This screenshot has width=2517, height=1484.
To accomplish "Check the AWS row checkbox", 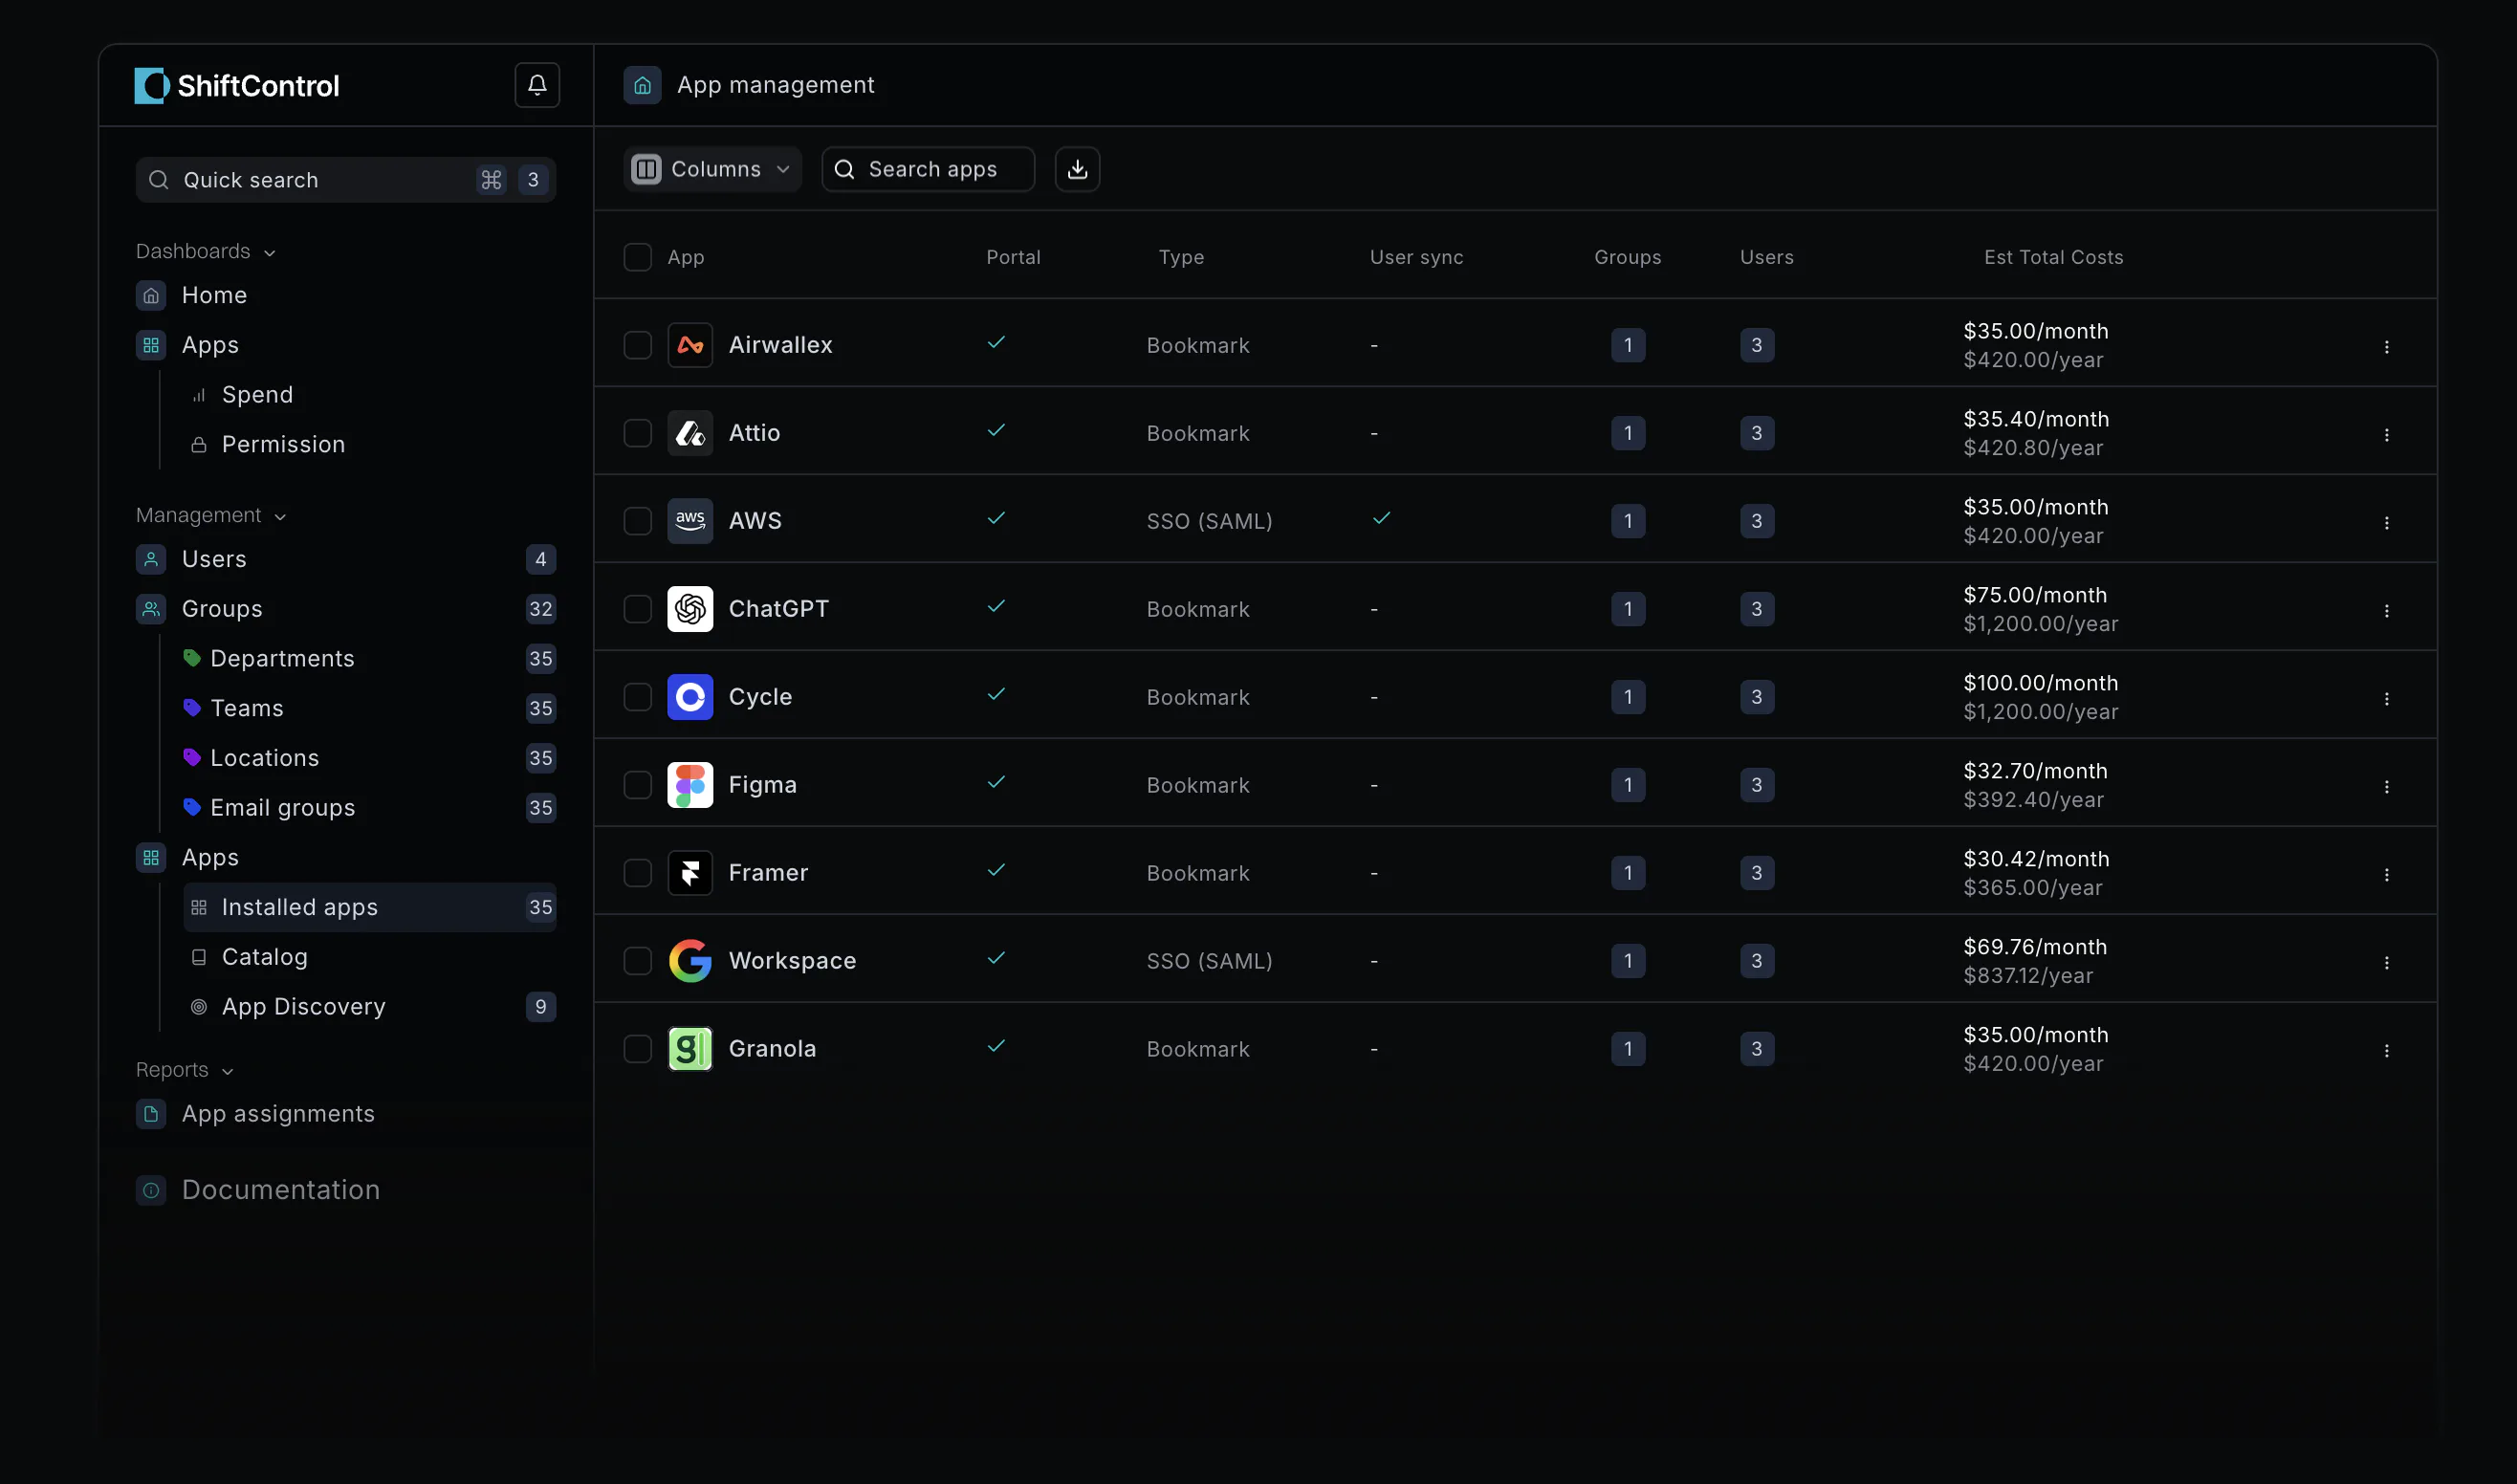I will pos(637,521).
